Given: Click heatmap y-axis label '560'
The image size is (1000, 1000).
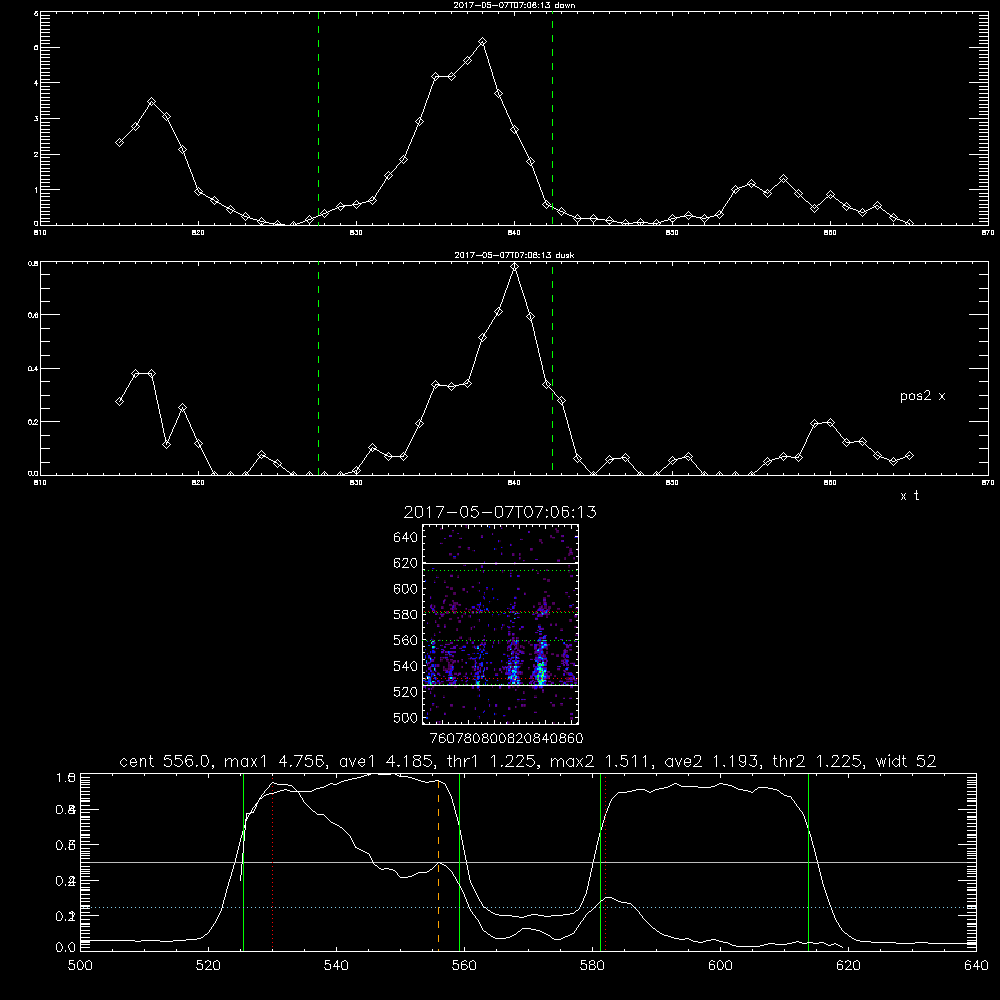Looking at the screenshot, I should coord(405,640).
